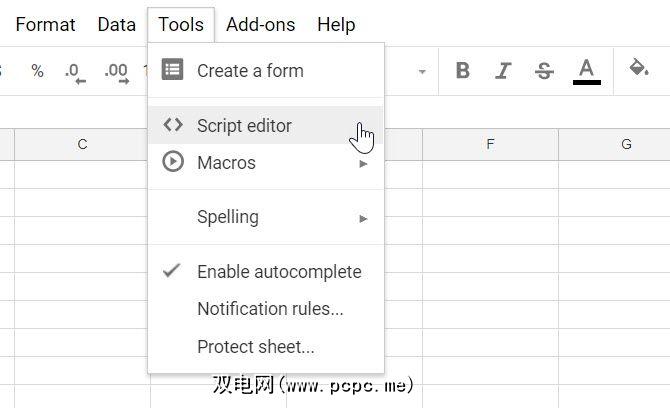Increase decimal places
670x408 pixels.
coord(116,71)
